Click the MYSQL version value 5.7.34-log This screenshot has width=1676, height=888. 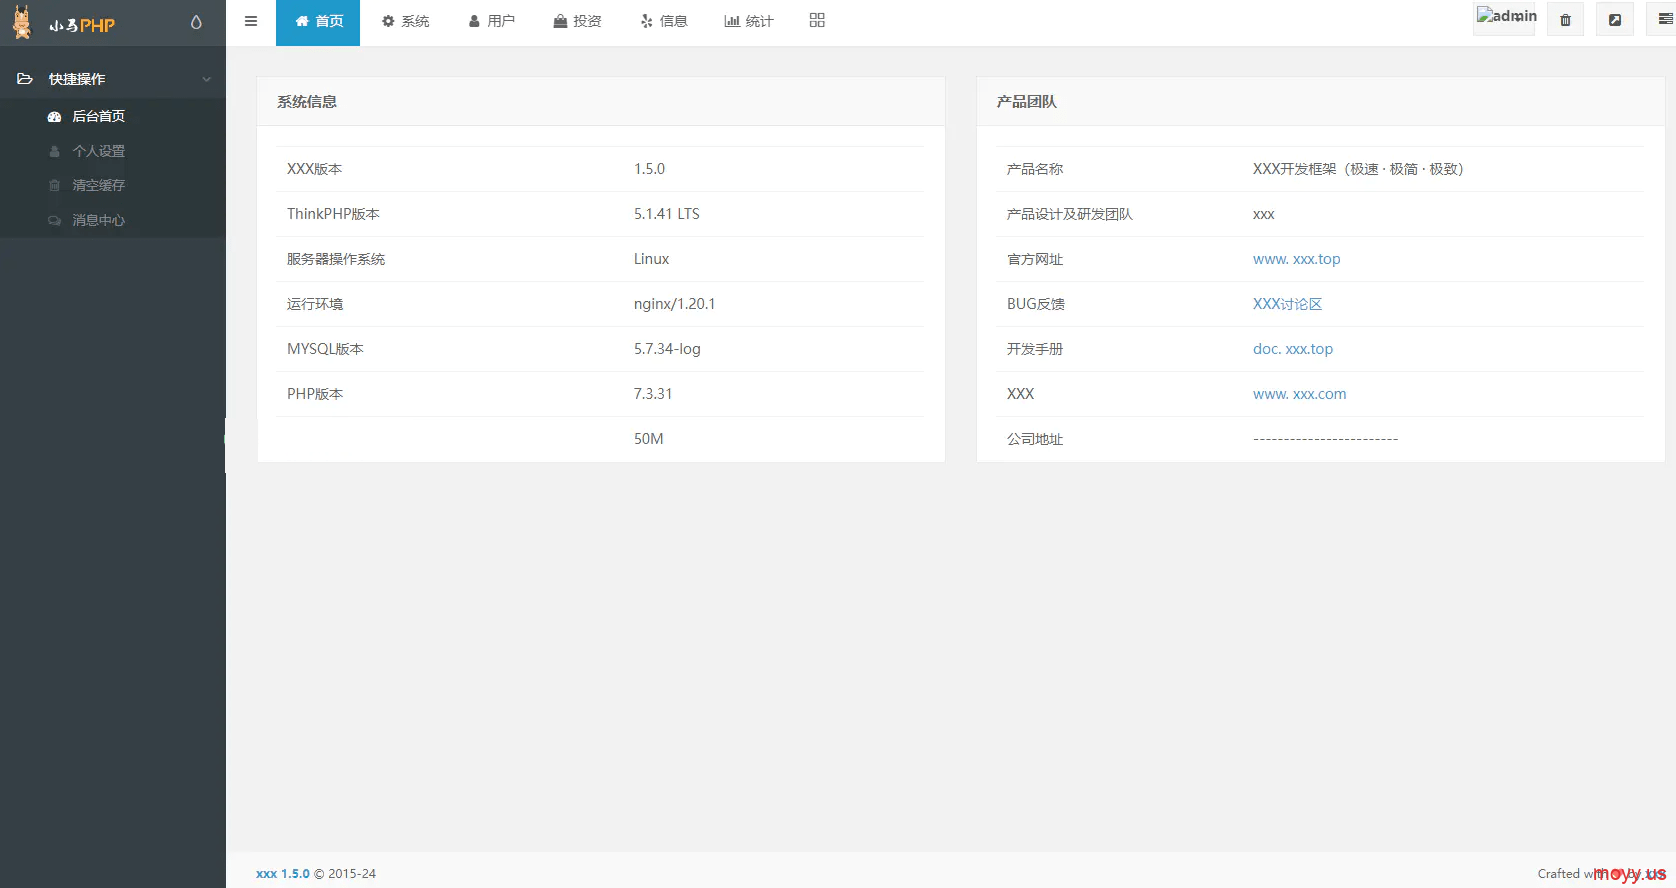point(667,349)
